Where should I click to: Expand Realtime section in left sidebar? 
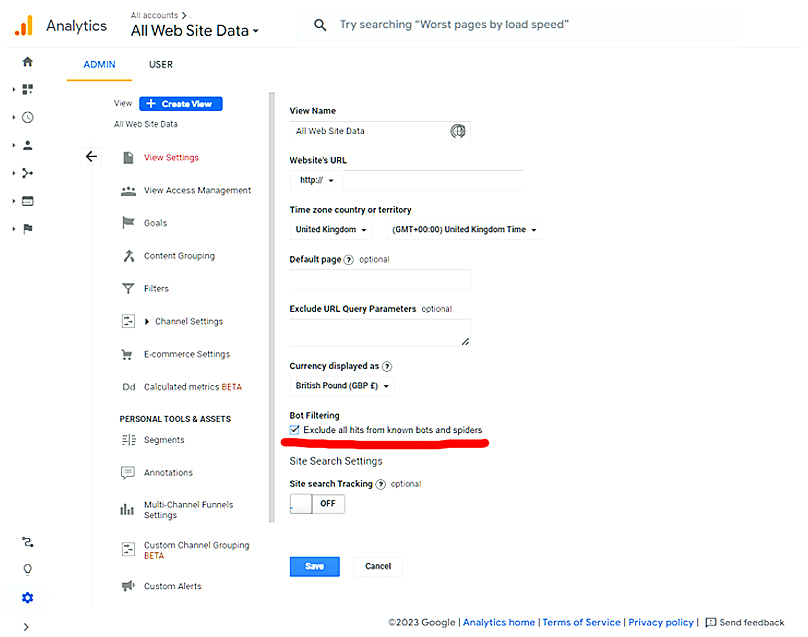pyautogui.click(x=14, y=118)
